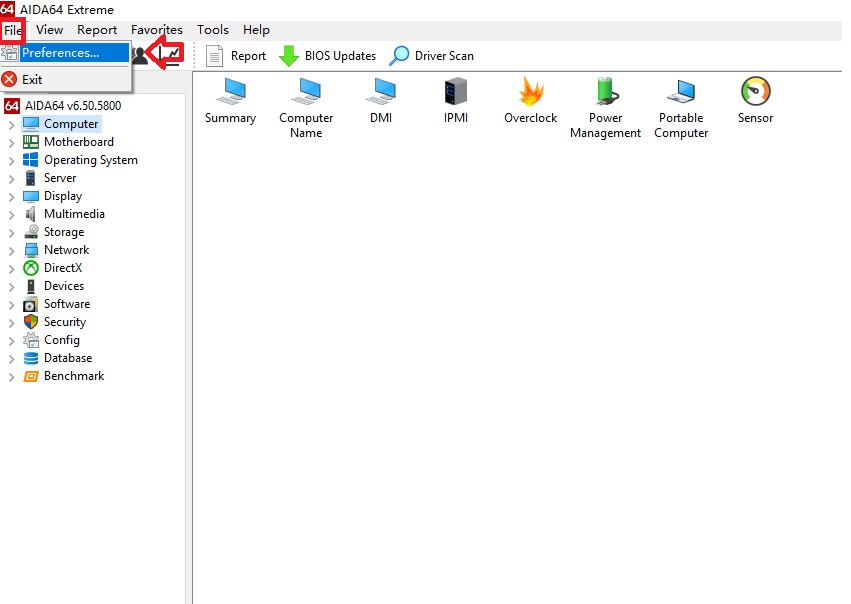The image size is (851, 604).
Task: Select Exit in the File menu
Action: pyautogui.click(x=32, y=80)
